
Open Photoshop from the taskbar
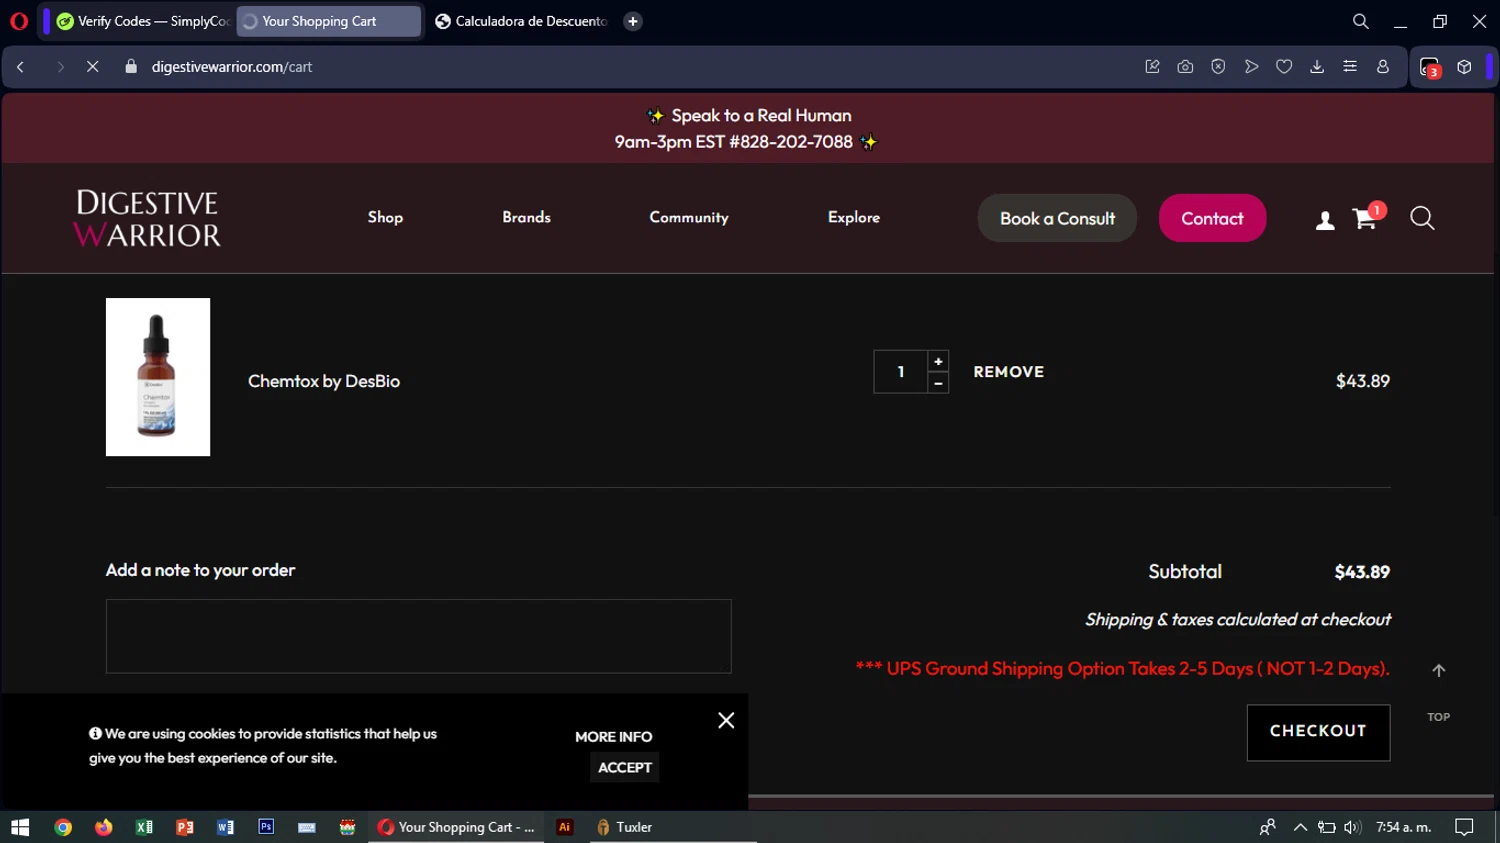[266, 827]
